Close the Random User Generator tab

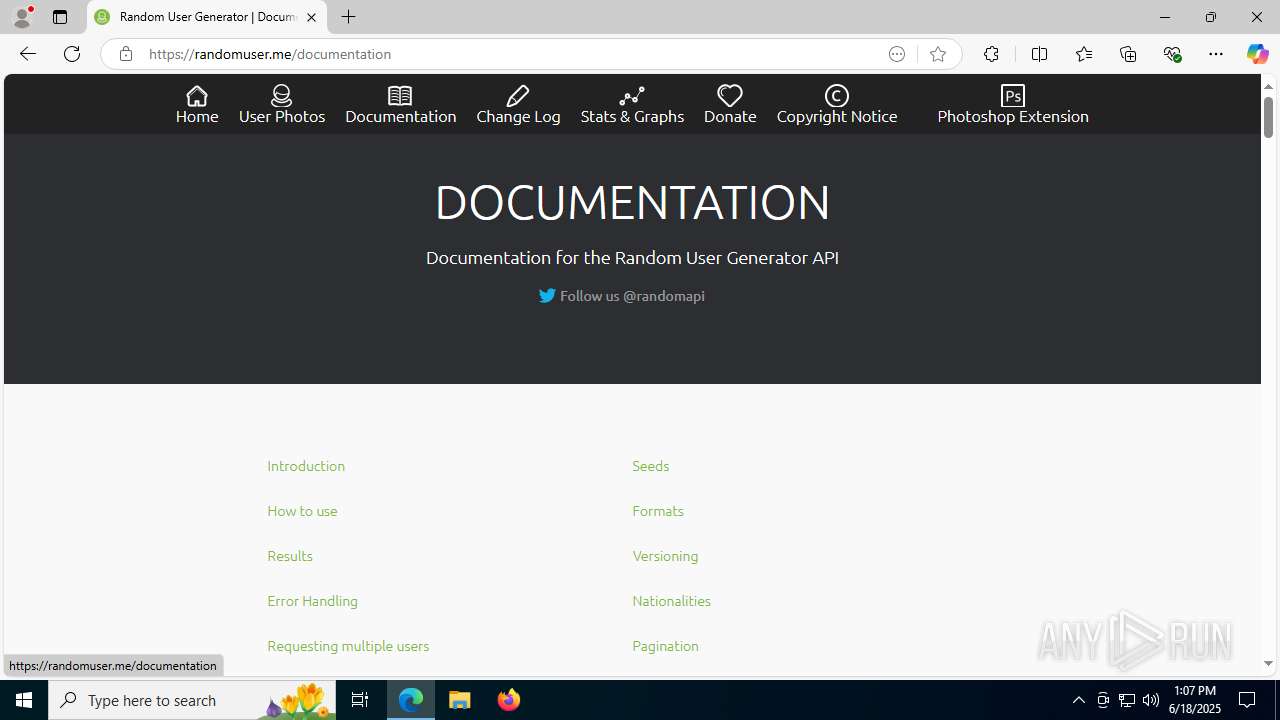(x=311, y=17)
